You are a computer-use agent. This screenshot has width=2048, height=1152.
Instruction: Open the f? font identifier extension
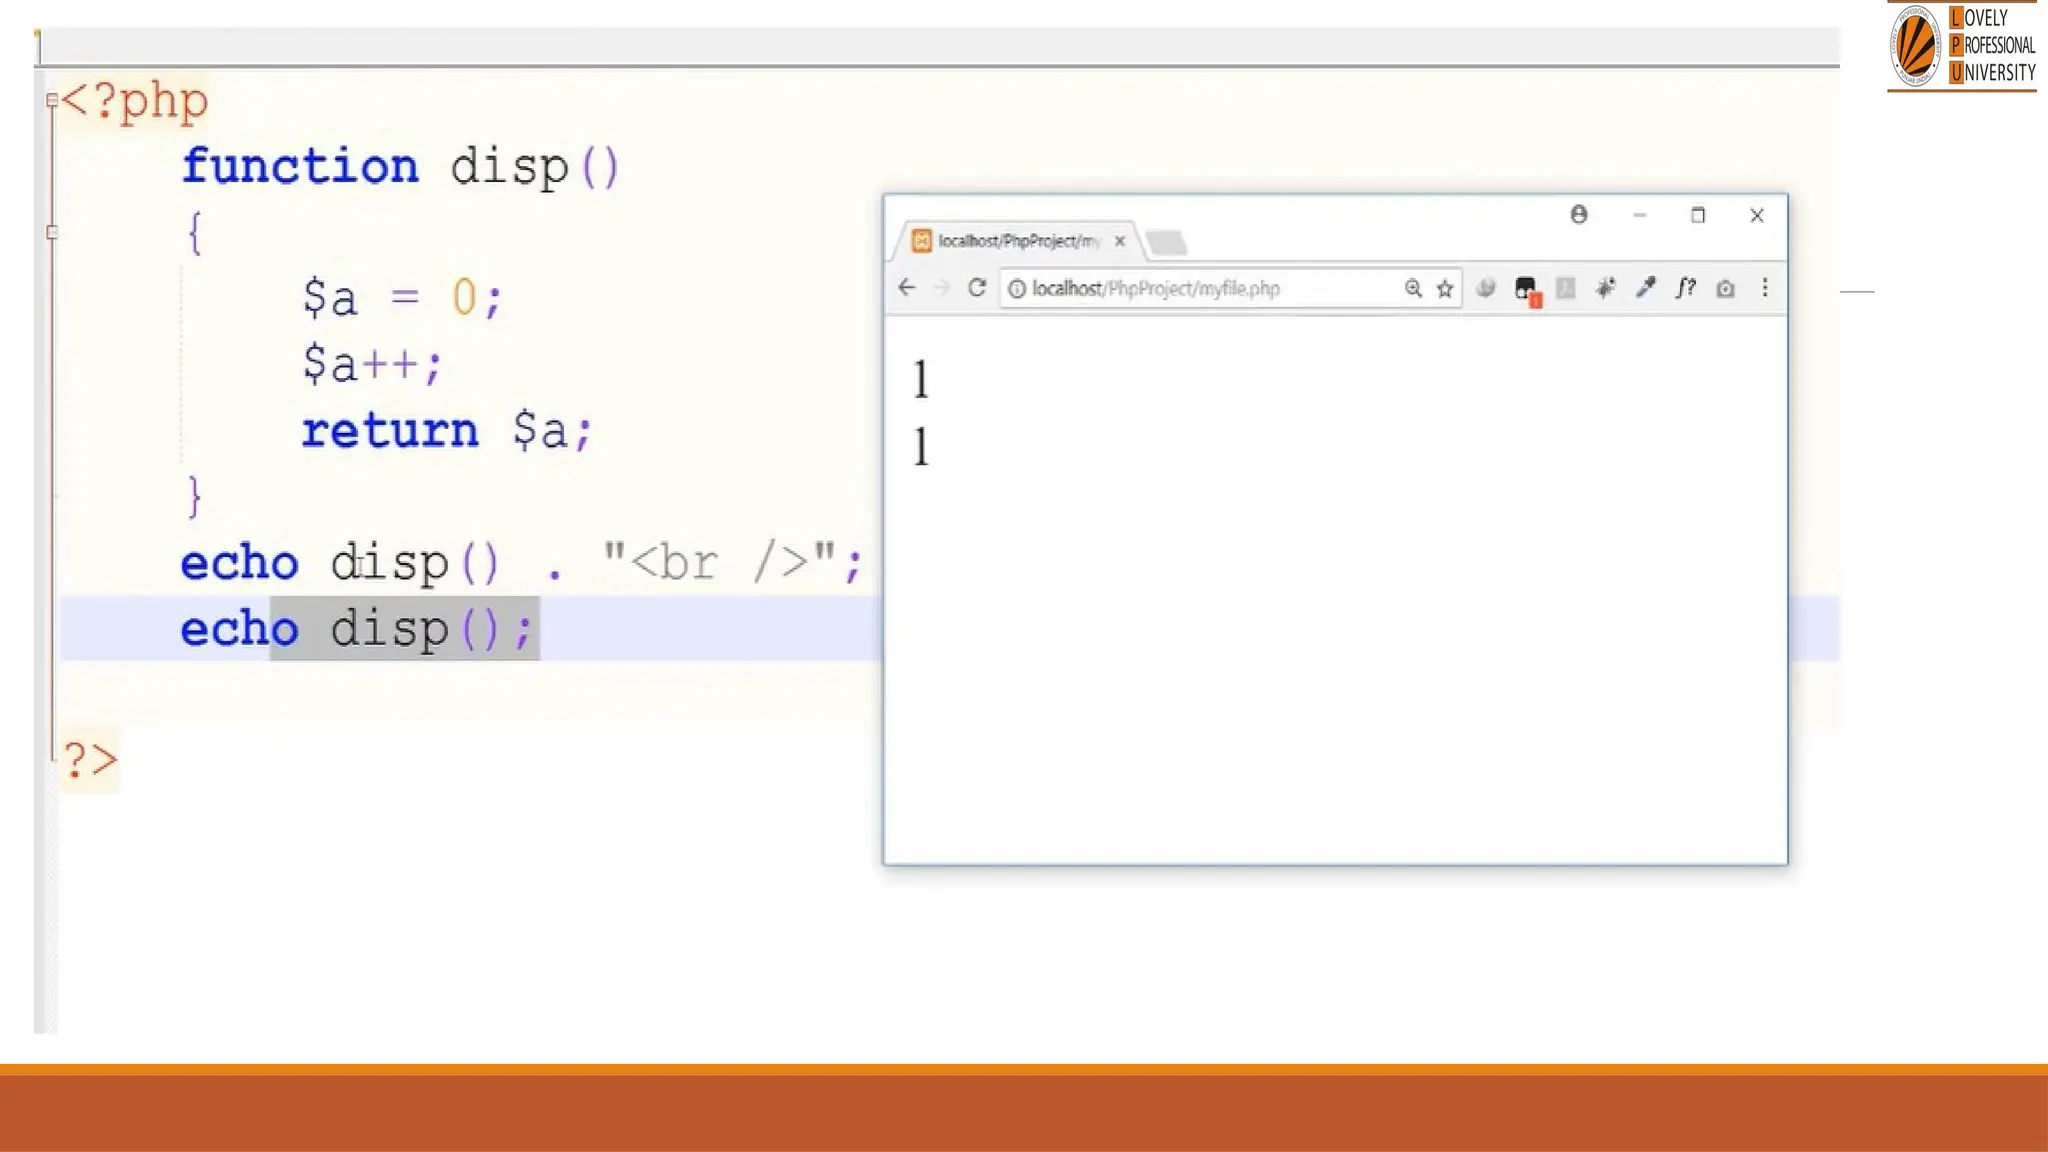(1686, 288)
